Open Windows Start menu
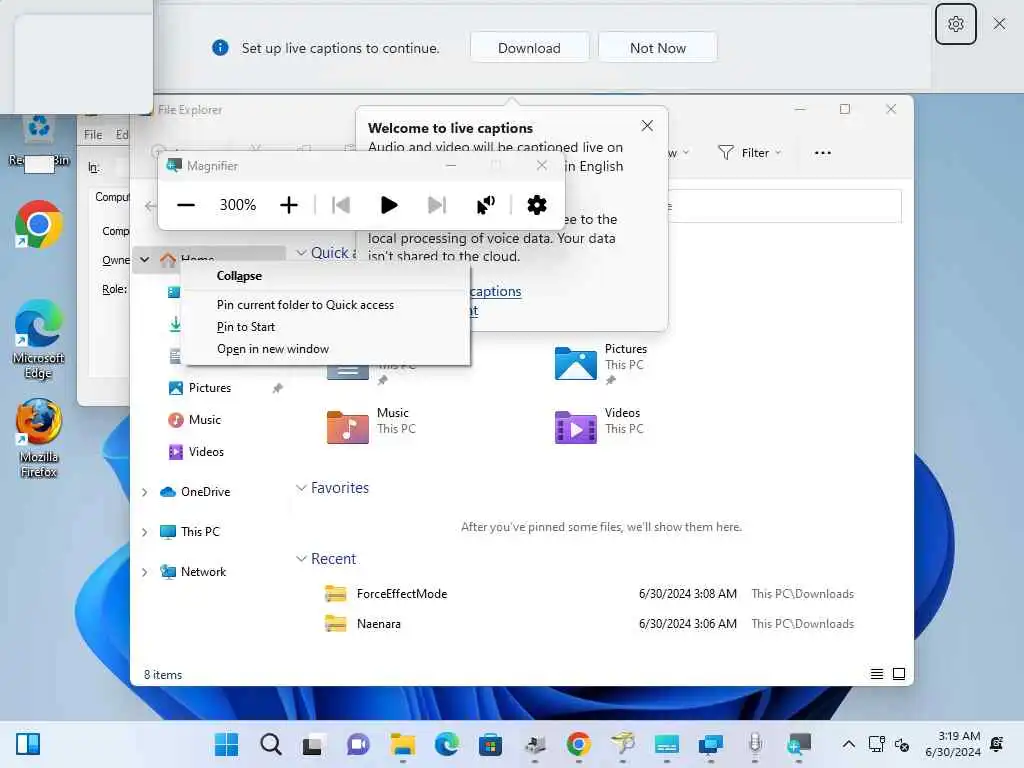 (226, 744)
